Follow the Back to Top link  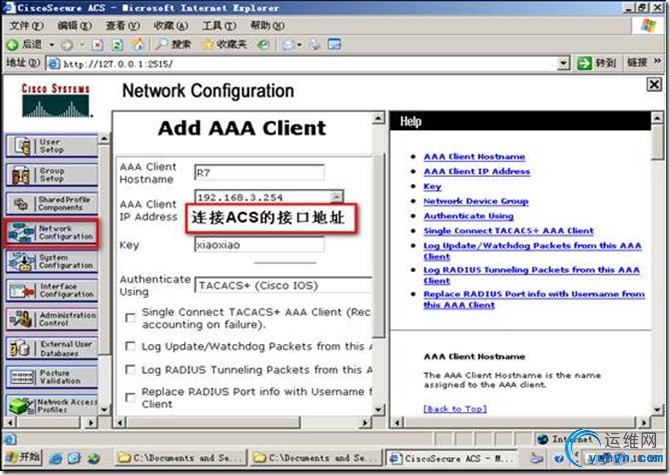click(455, 409)
